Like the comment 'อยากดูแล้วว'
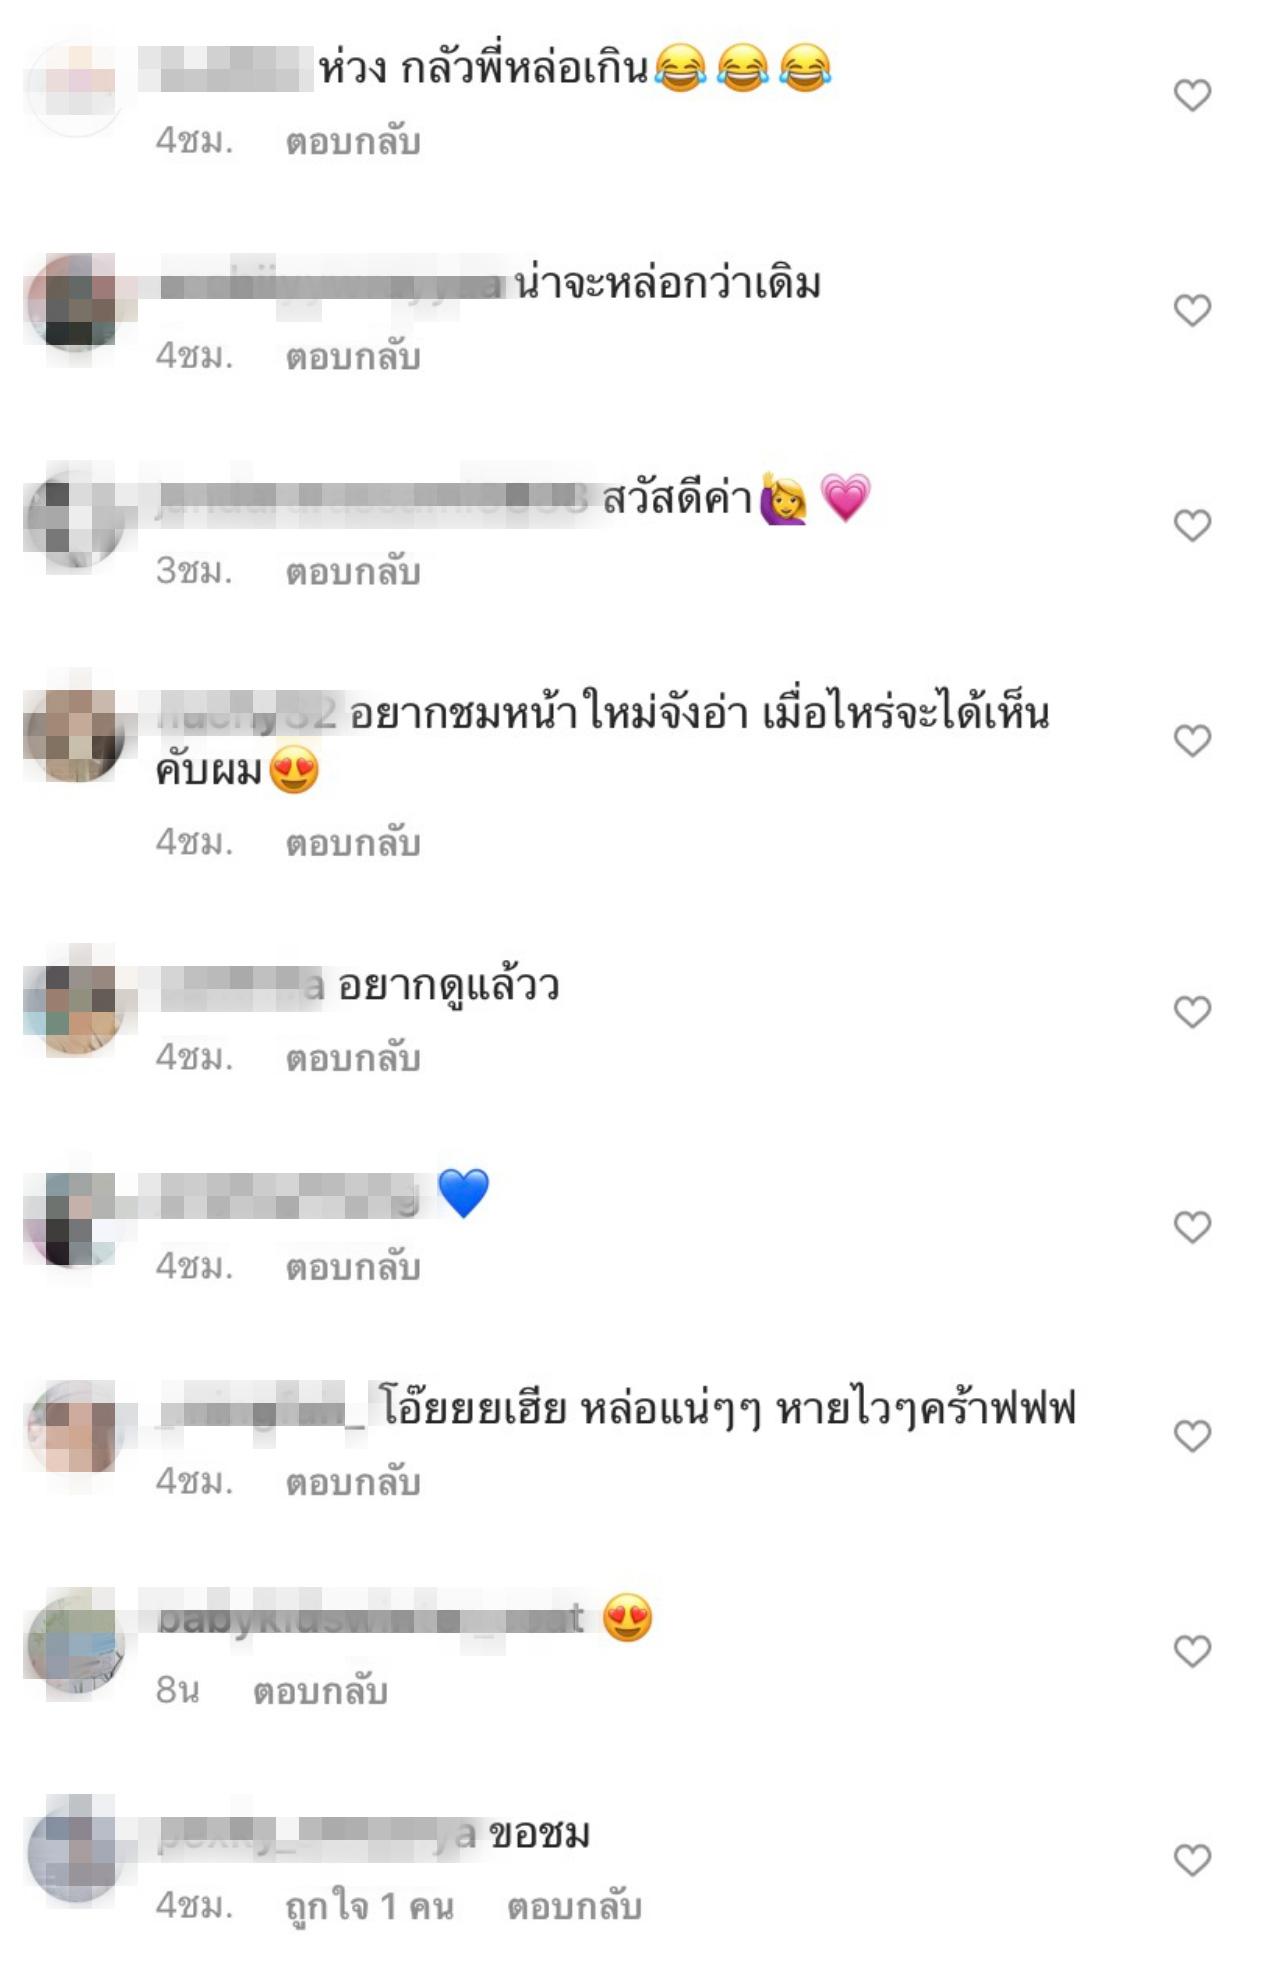Viewport: 1280px width, 1963px height. click(1192, 1012)
